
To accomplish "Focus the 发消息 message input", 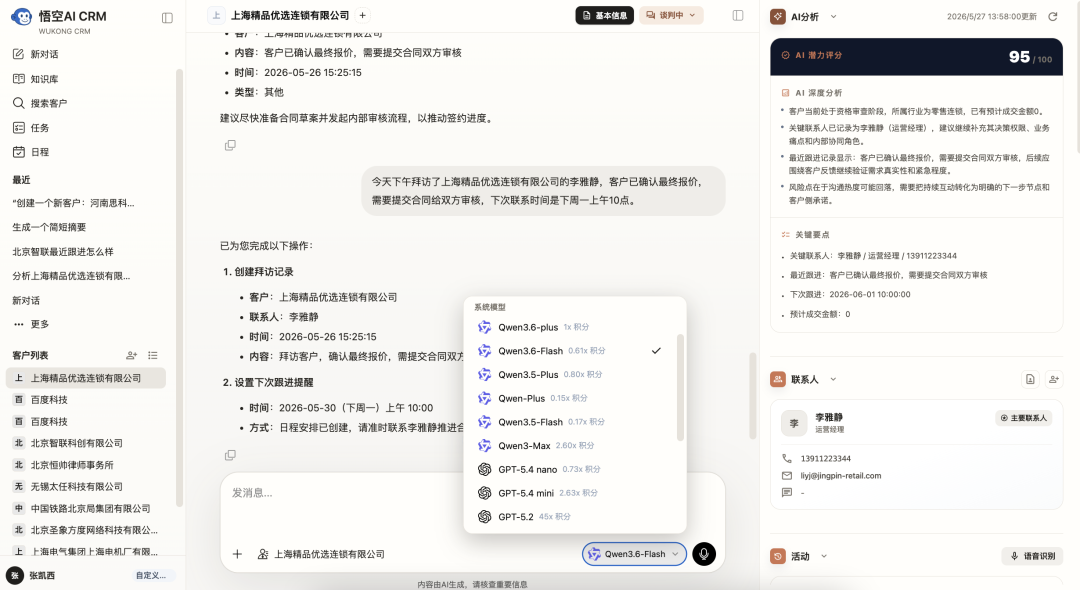I will (x=472, y=493).
